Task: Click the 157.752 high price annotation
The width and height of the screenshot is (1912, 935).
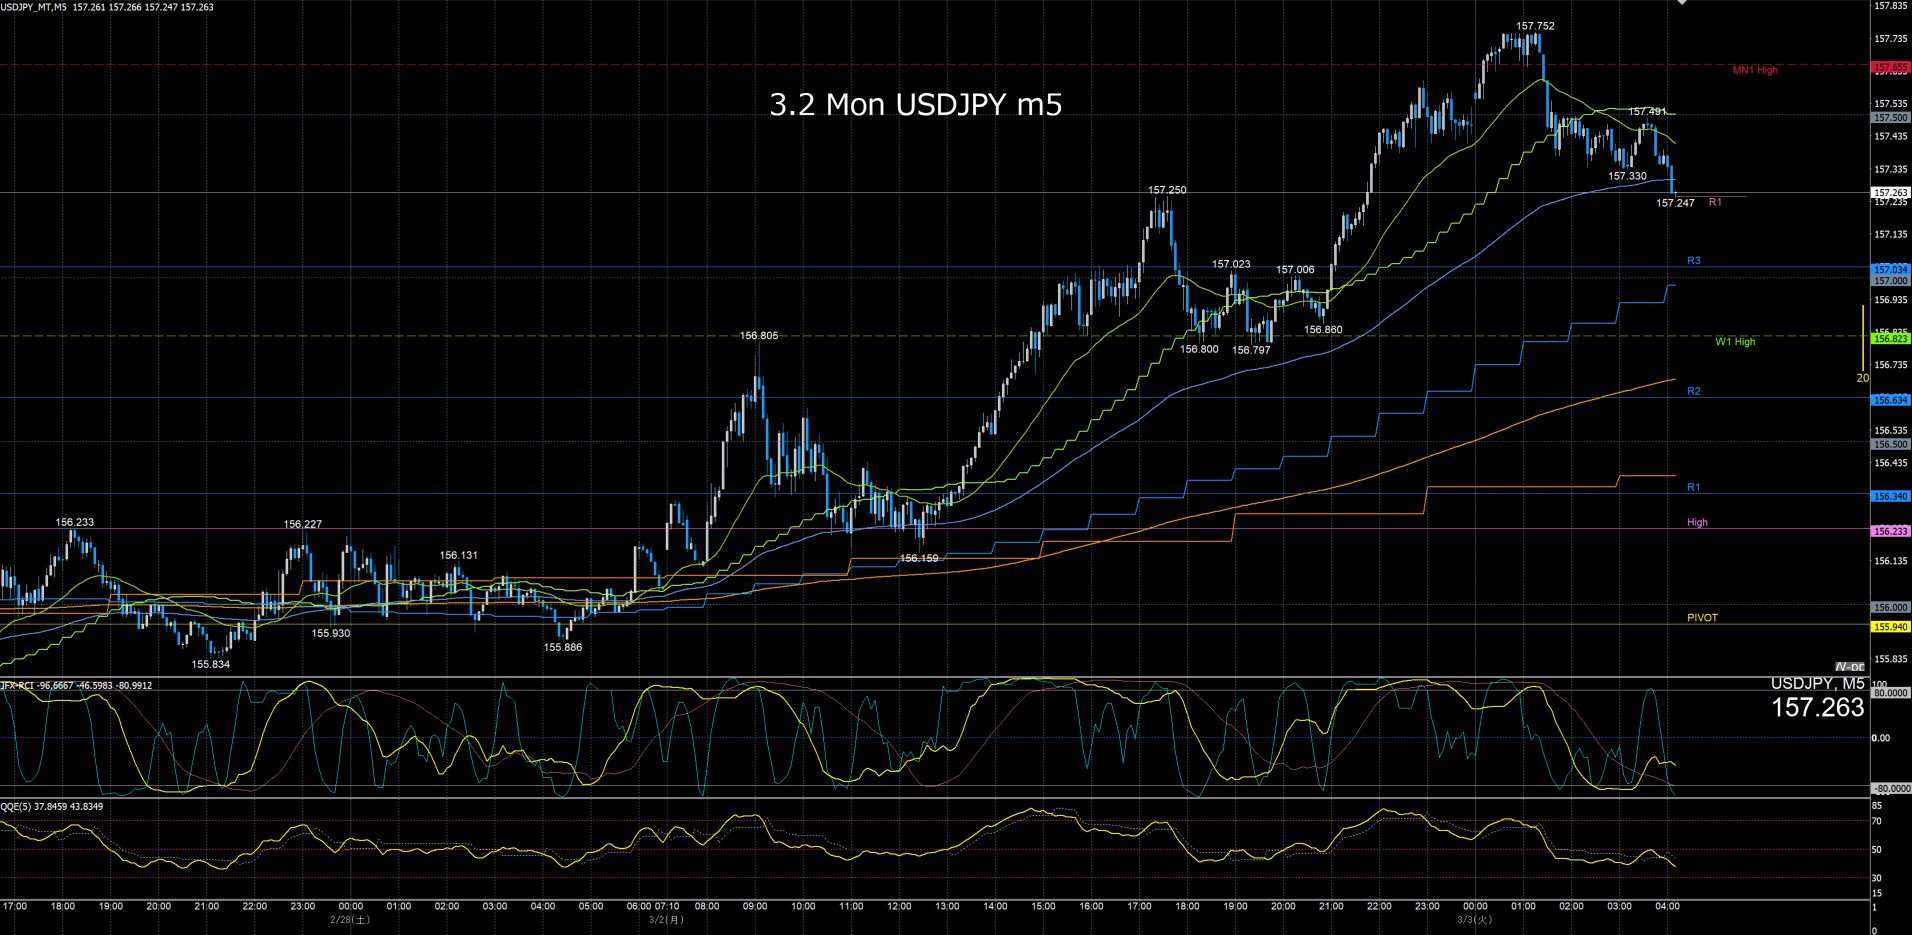Action: click(1535, 27)
